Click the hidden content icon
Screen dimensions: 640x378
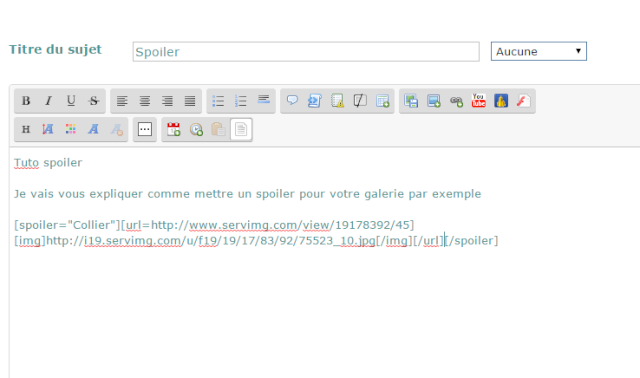(x=360, y=101)
